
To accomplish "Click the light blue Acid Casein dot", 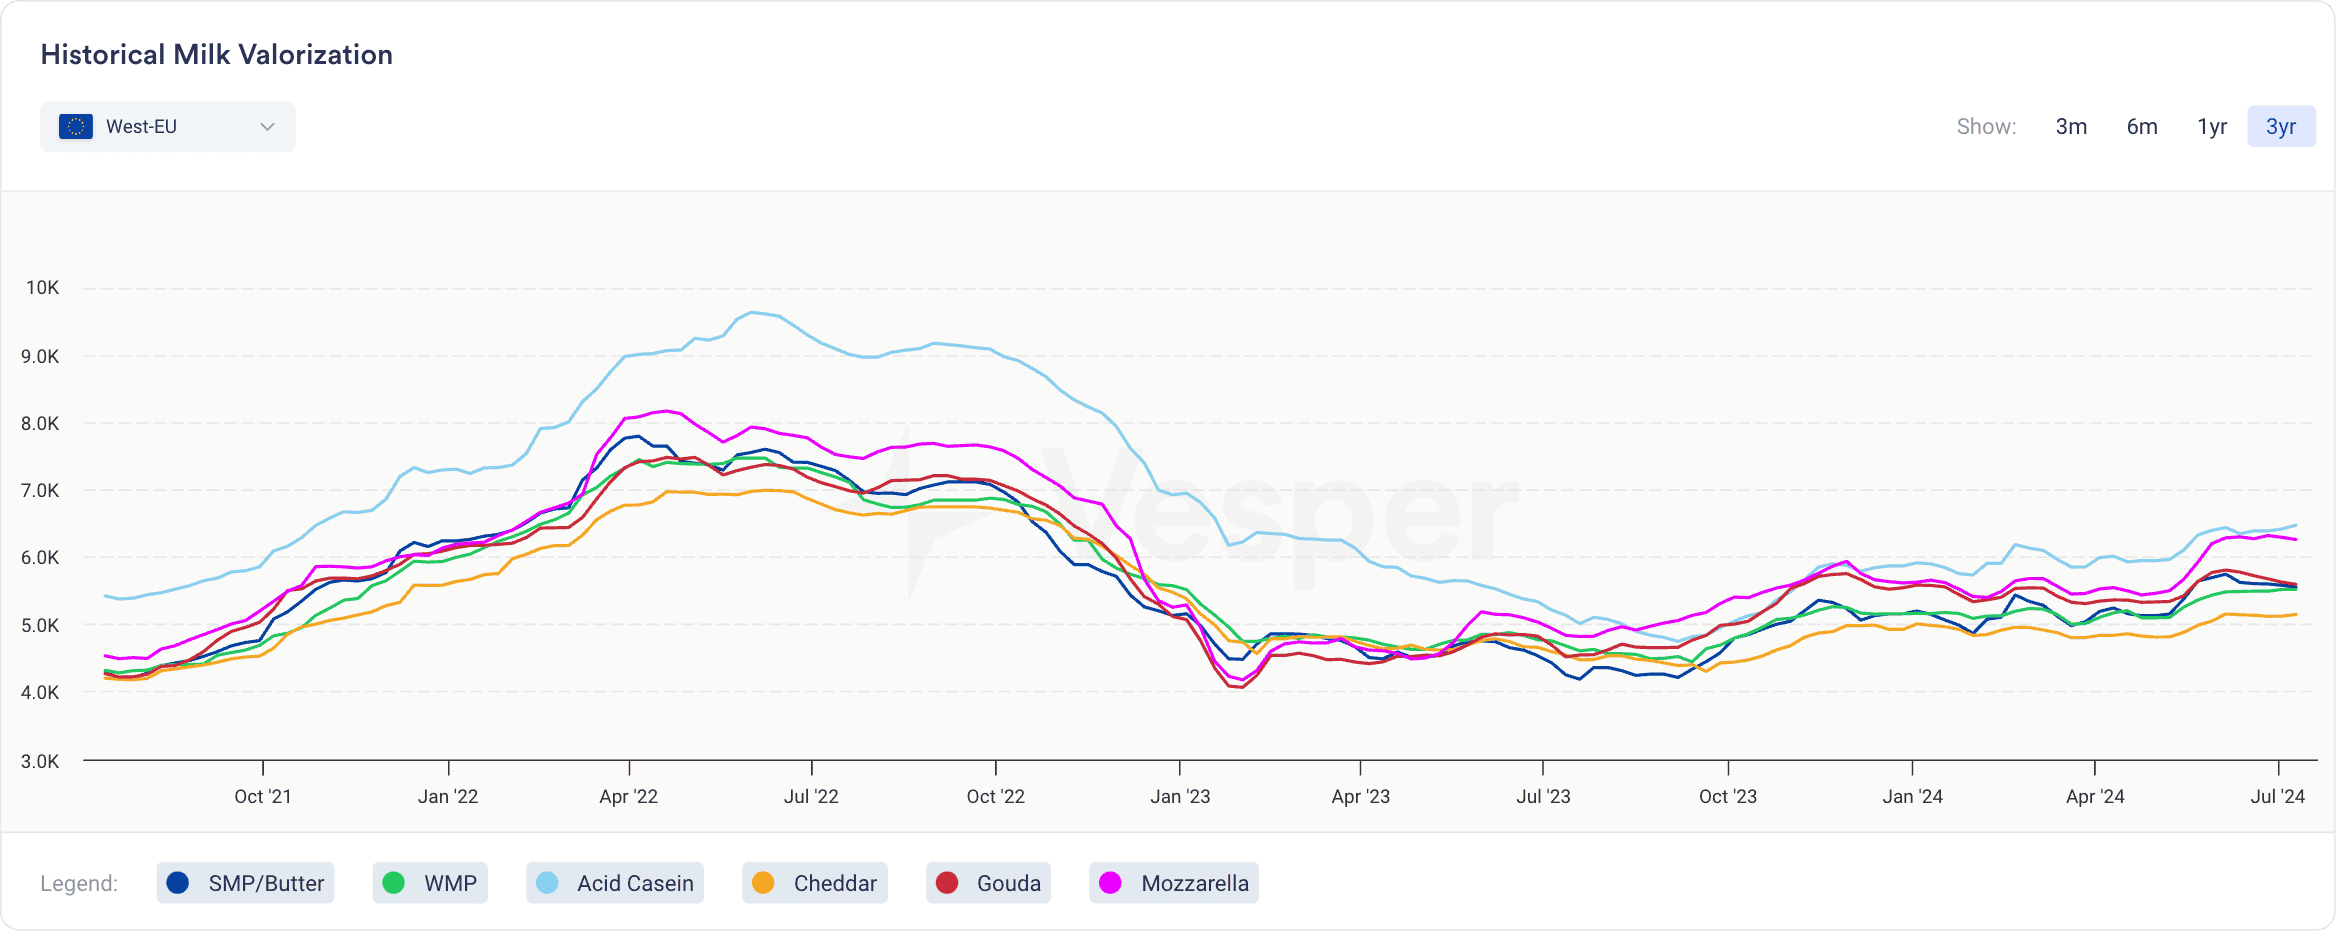I will [x=547, y=883].
